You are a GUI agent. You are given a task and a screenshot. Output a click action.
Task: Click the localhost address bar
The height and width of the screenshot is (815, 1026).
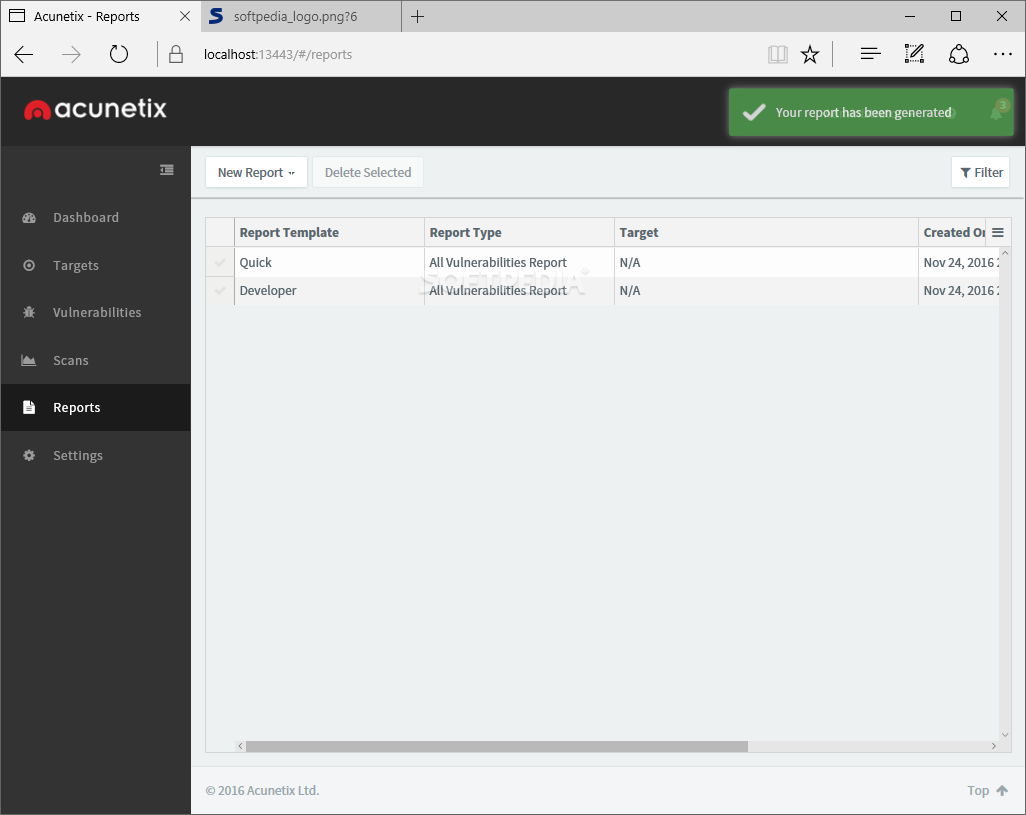277,54
